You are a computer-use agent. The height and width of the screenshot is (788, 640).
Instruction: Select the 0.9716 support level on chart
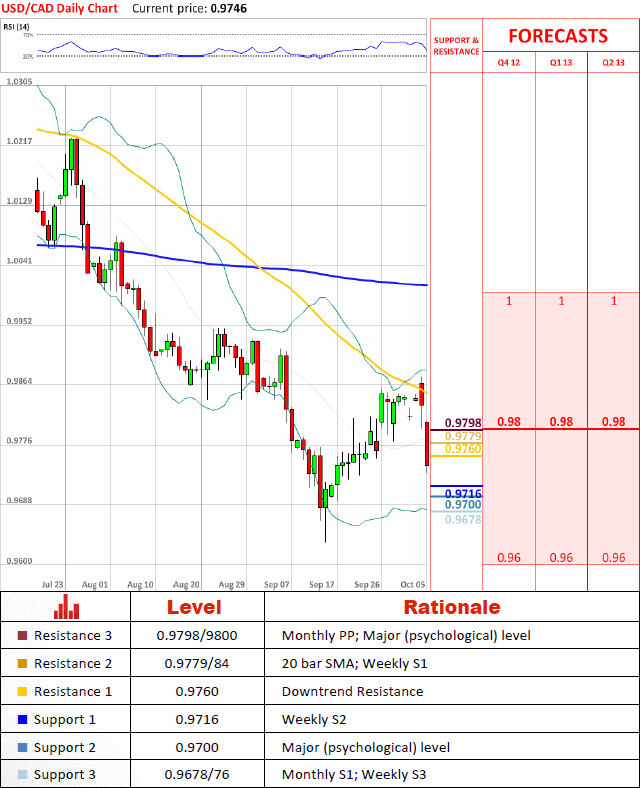[462, 494]
